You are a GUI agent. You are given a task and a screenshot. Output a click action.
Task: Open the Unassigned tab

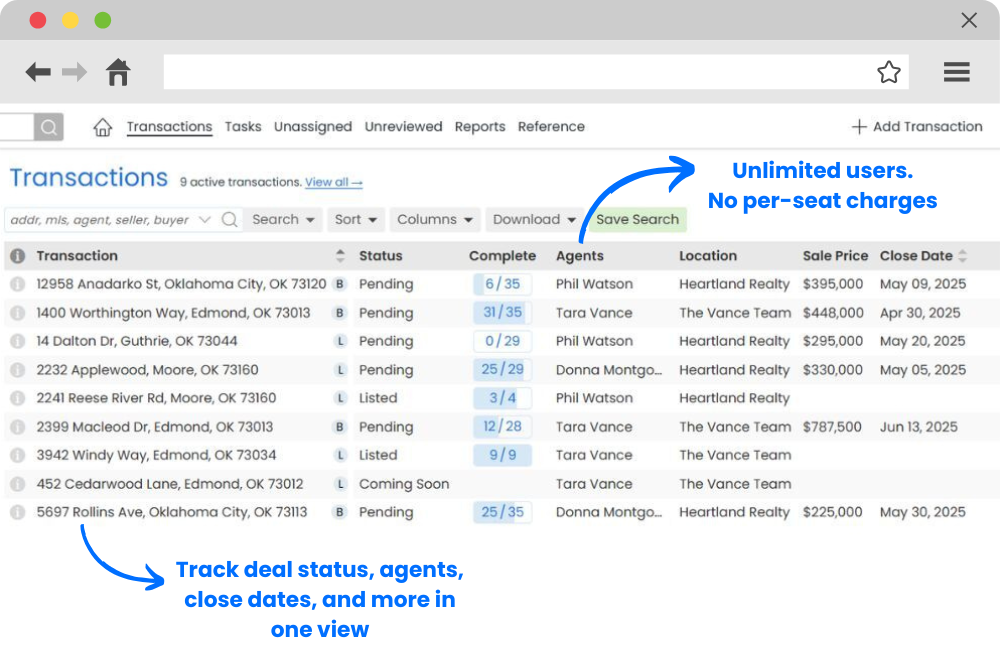click(x=313, y=127)
